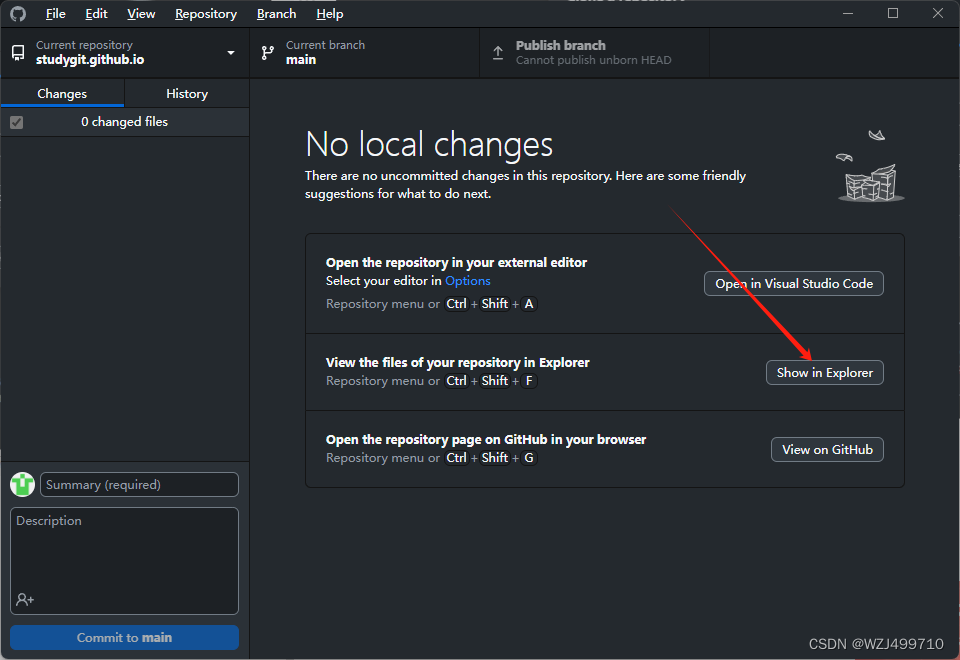Open the Help menu

(x=329, y=13)
